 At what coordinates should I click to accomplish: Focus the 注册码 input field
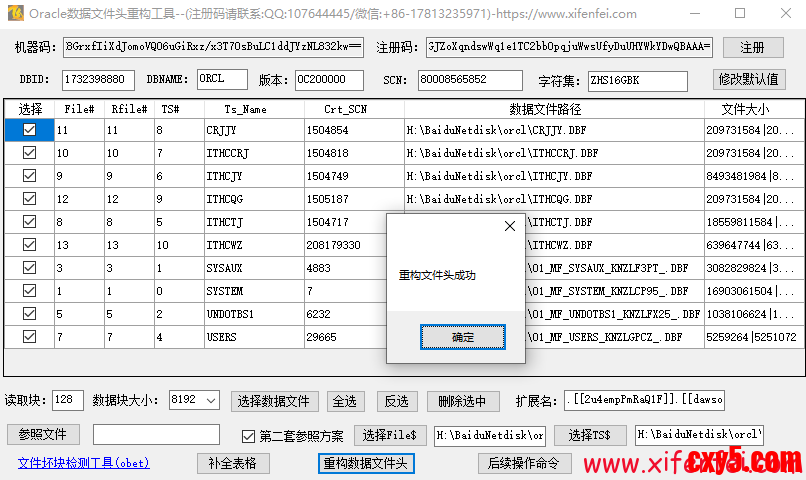(x=569, y=47)
